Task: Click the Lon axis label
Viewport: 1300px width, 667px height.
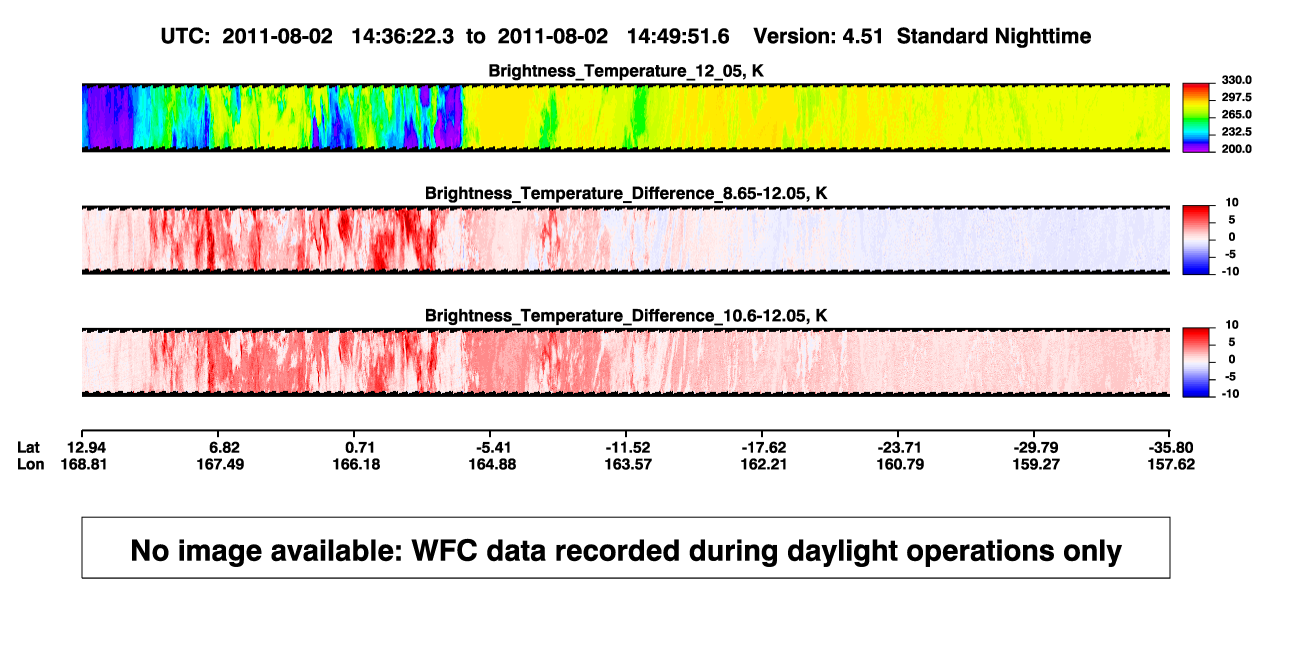Action: tap(31, 464)
